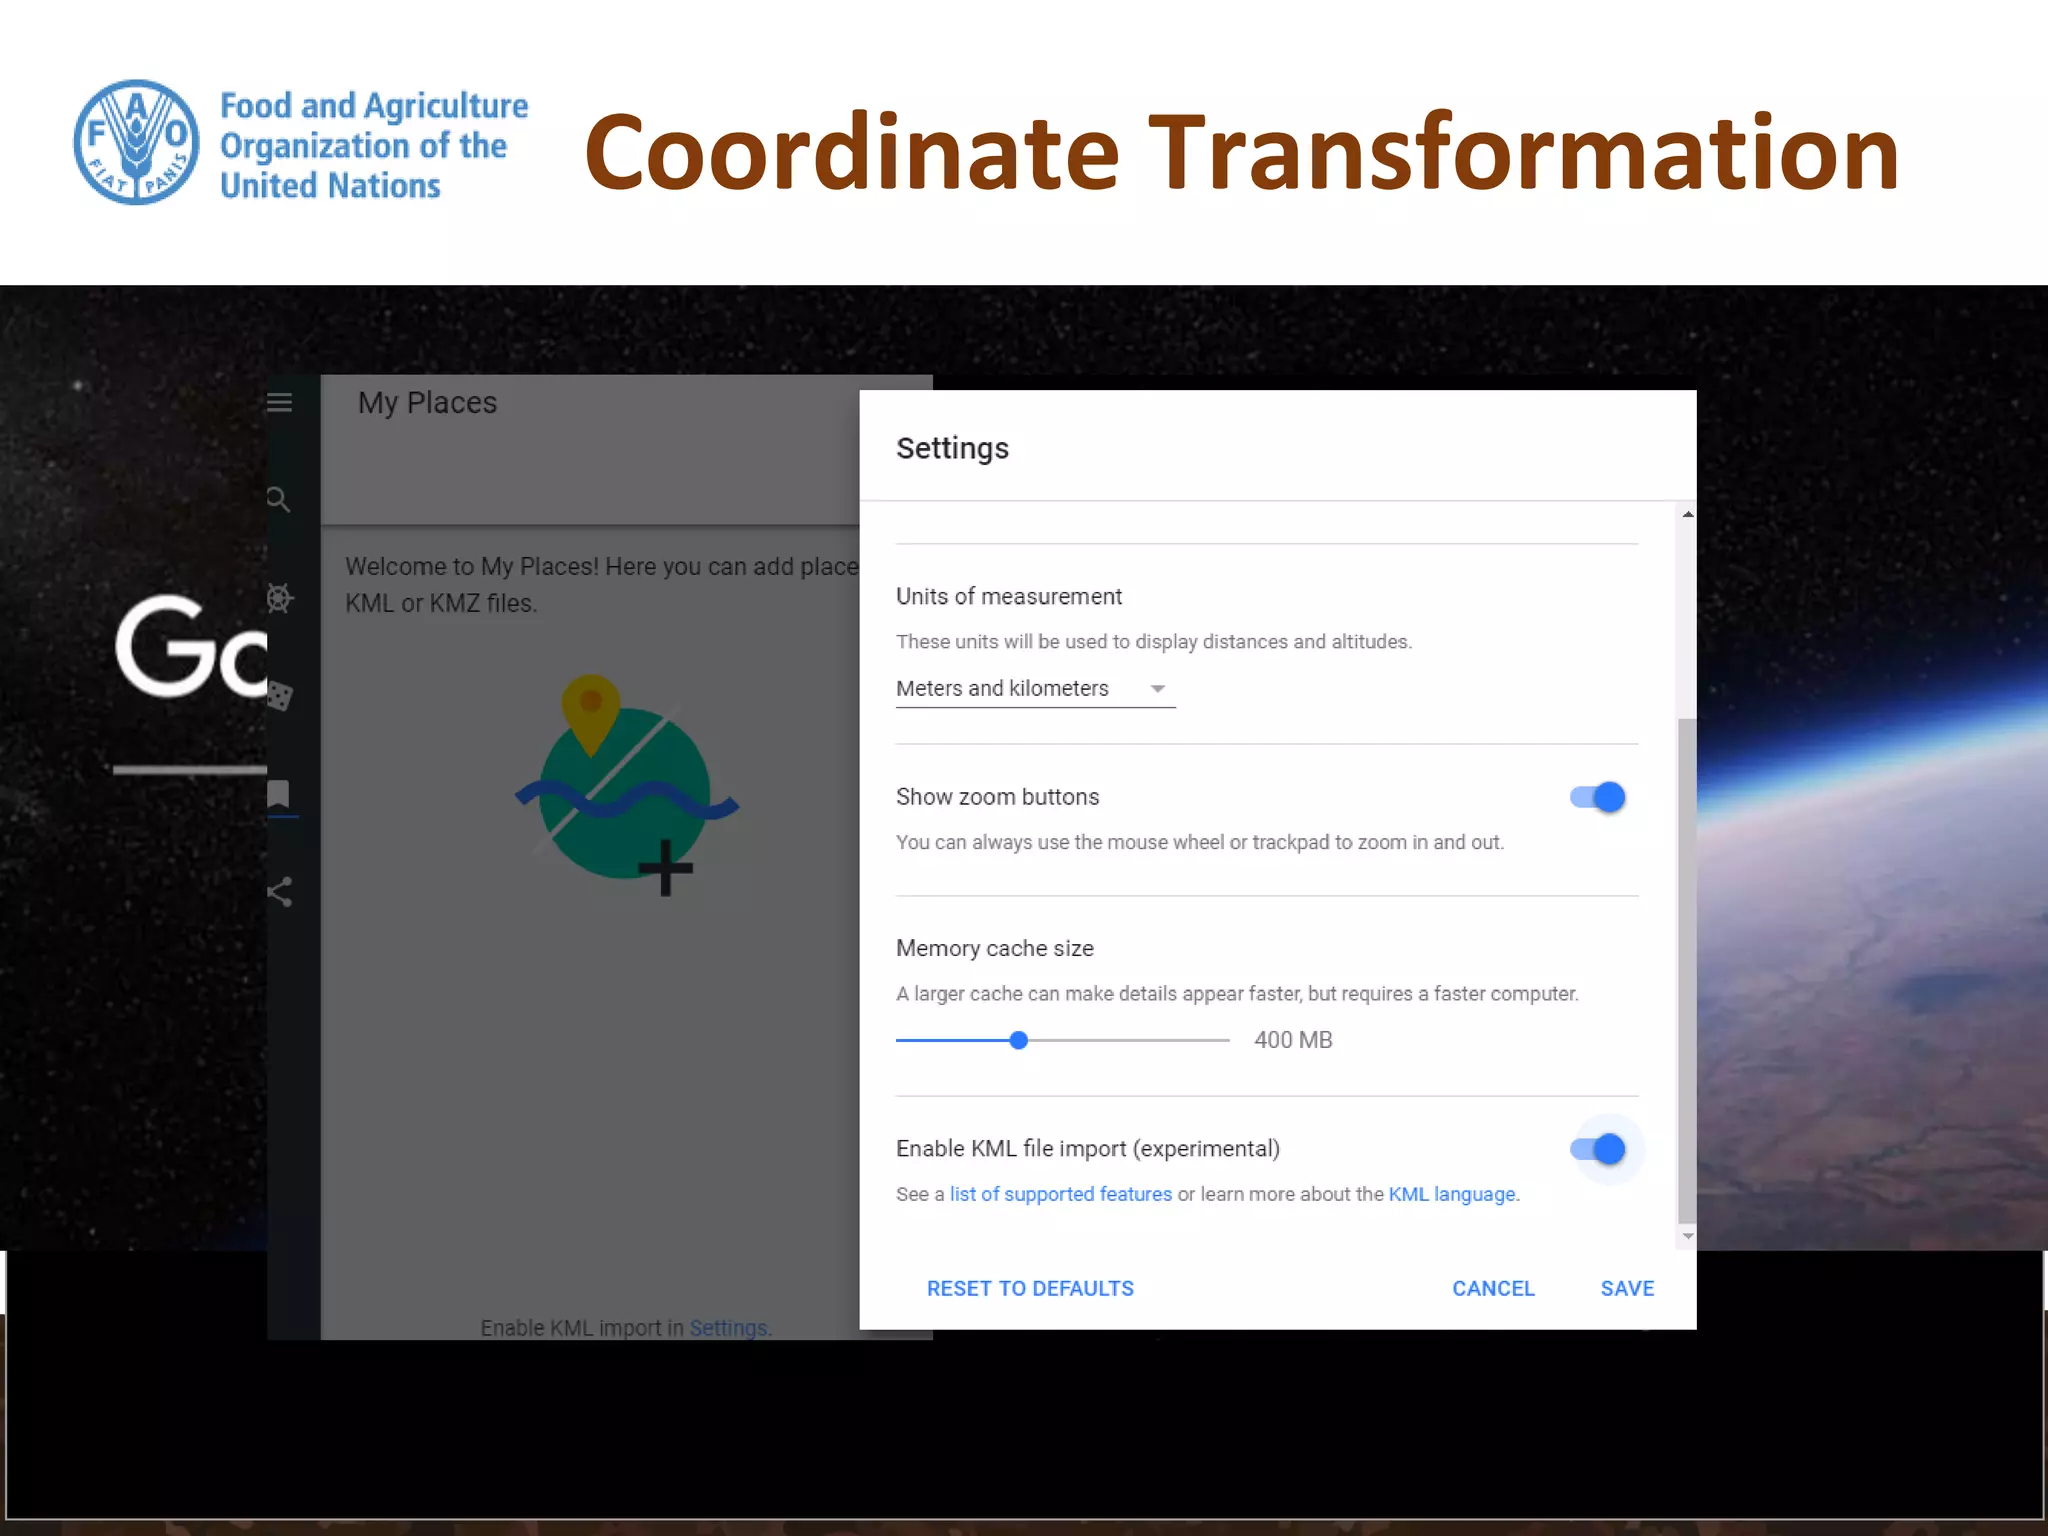The width and height of the screenshot is (2048, 1536).
Task: Click SAVE in the Settings dialog
Action: [x=1627, y=1288]
